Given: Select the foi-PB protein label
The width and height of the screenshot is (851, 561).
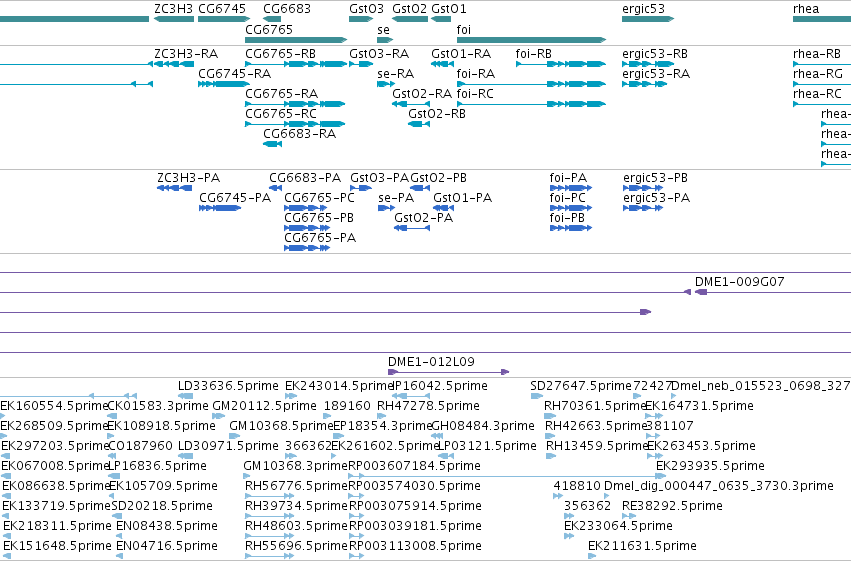Looking at the screenshot, I should pyautogui.click(x=567, y=218).
